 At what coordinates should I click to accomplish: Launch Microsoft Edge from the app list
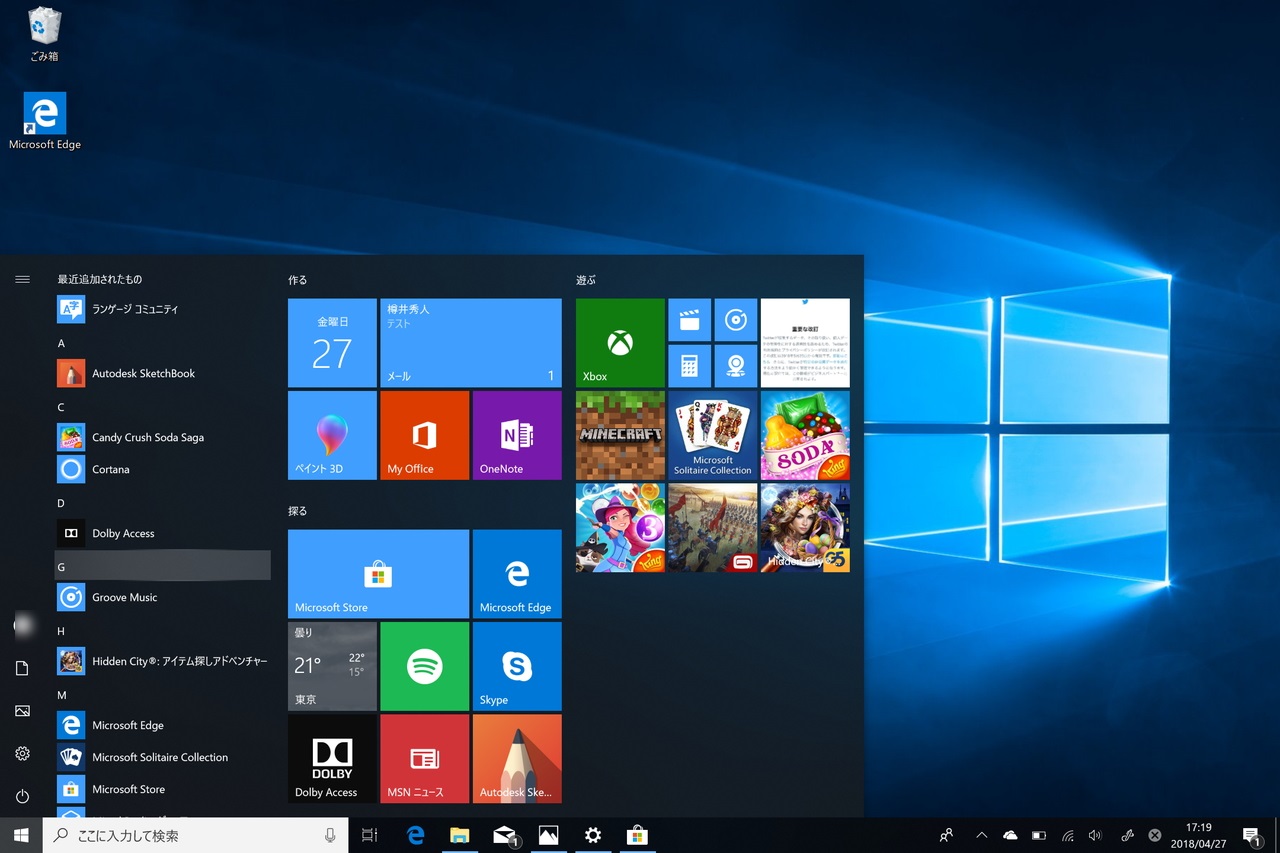(x=163, y=725)
